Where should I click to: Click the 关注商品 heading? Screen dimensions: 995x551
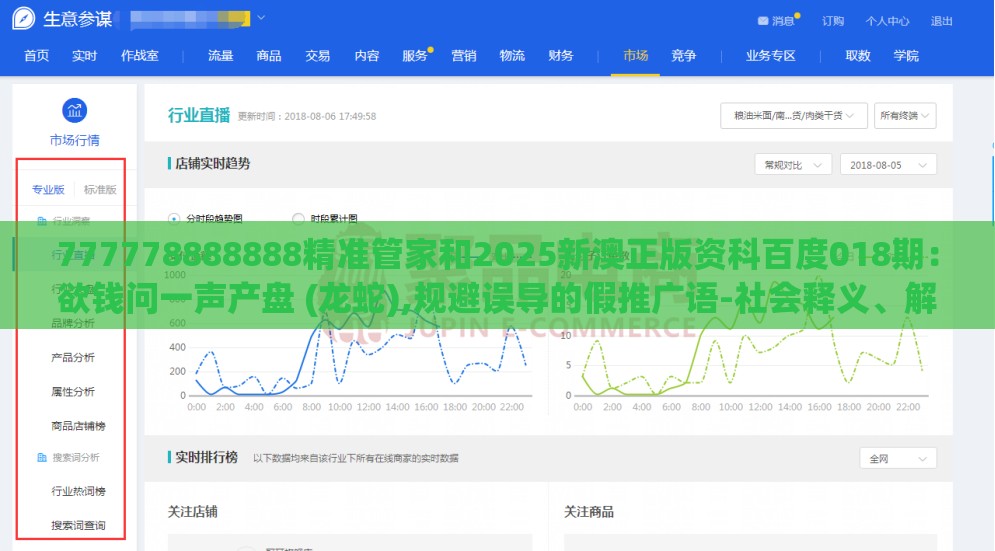coord(589,512)
